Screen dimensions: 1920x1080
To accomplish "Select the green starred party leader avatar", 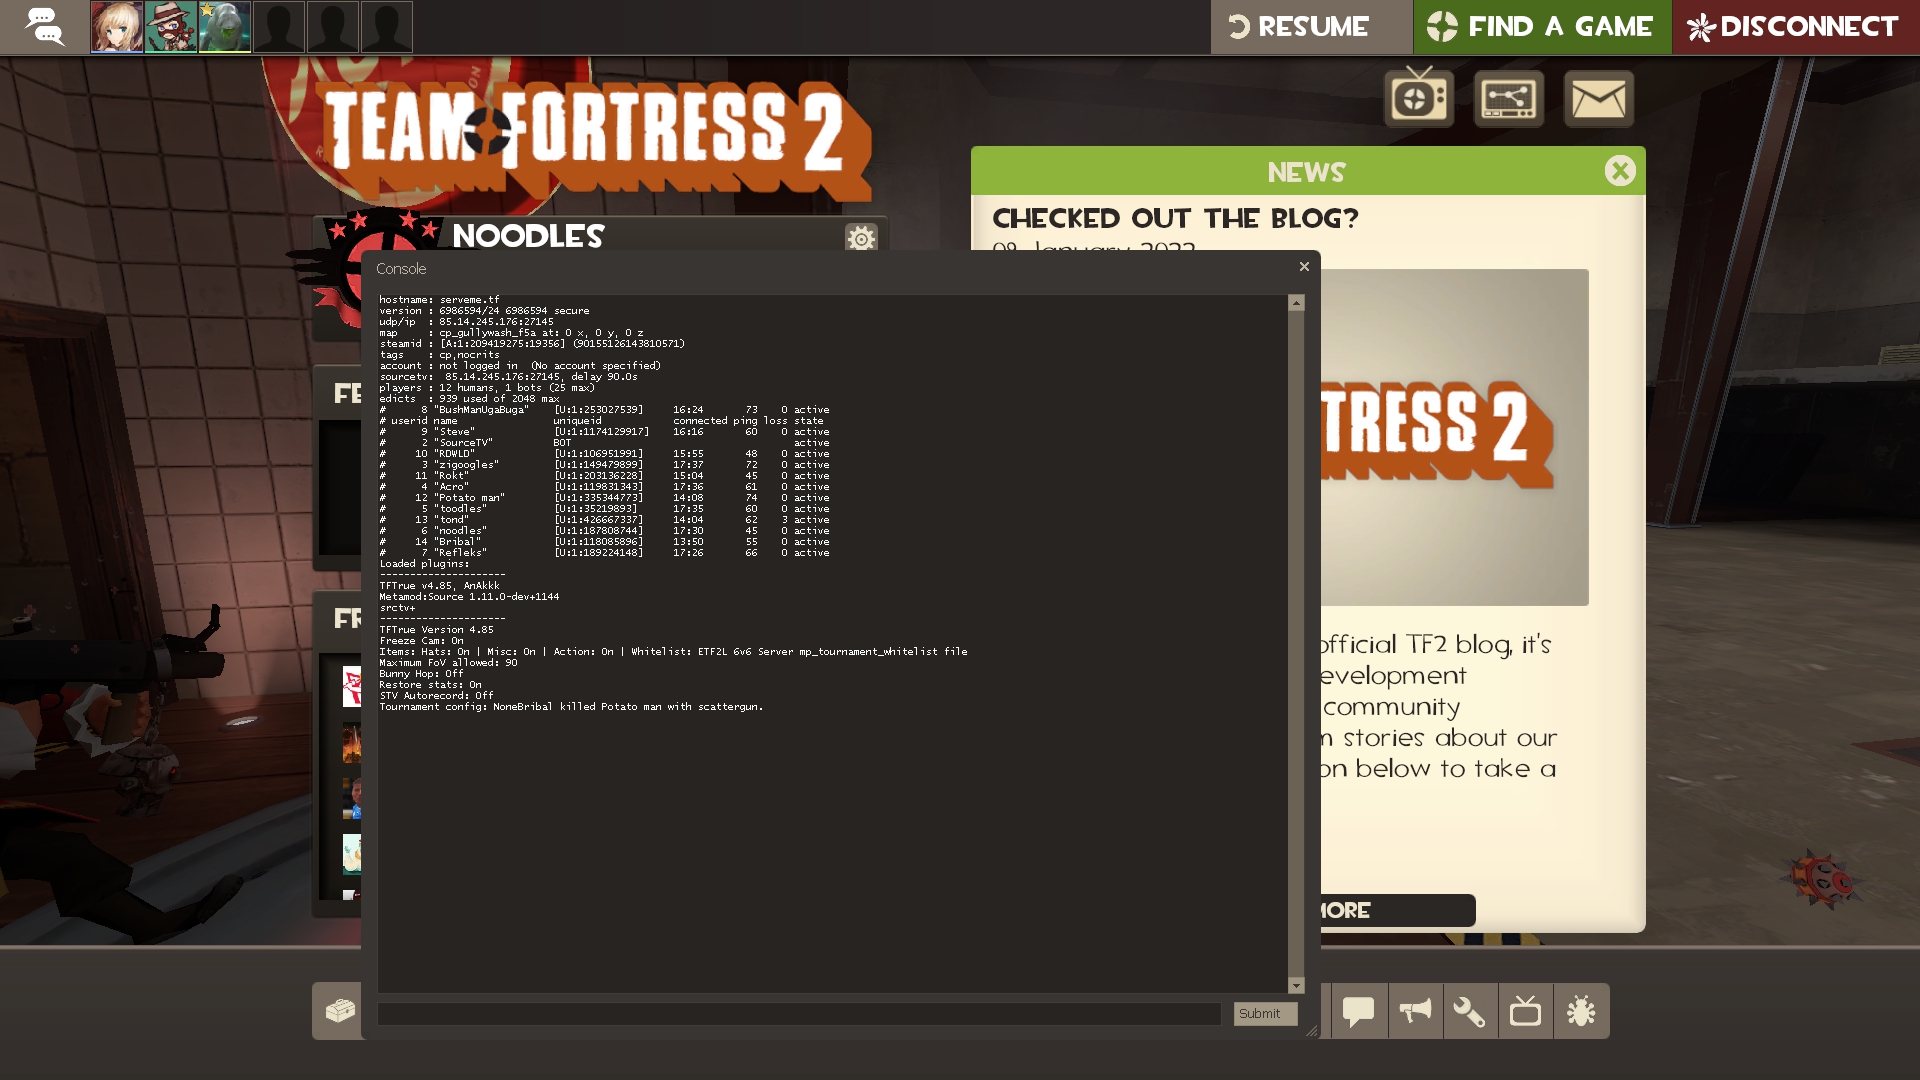I will (225, 27).
